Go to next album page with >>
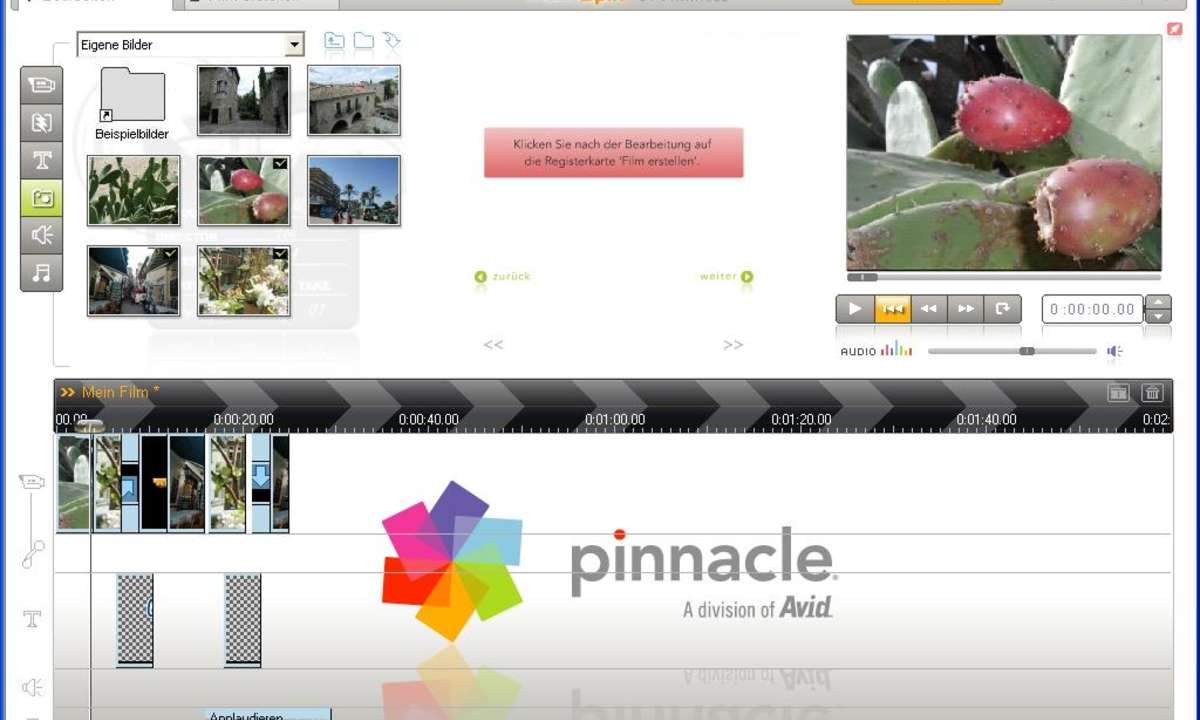Image resolution: width=1200 pixels, height=720 pixels. (733, 345)
